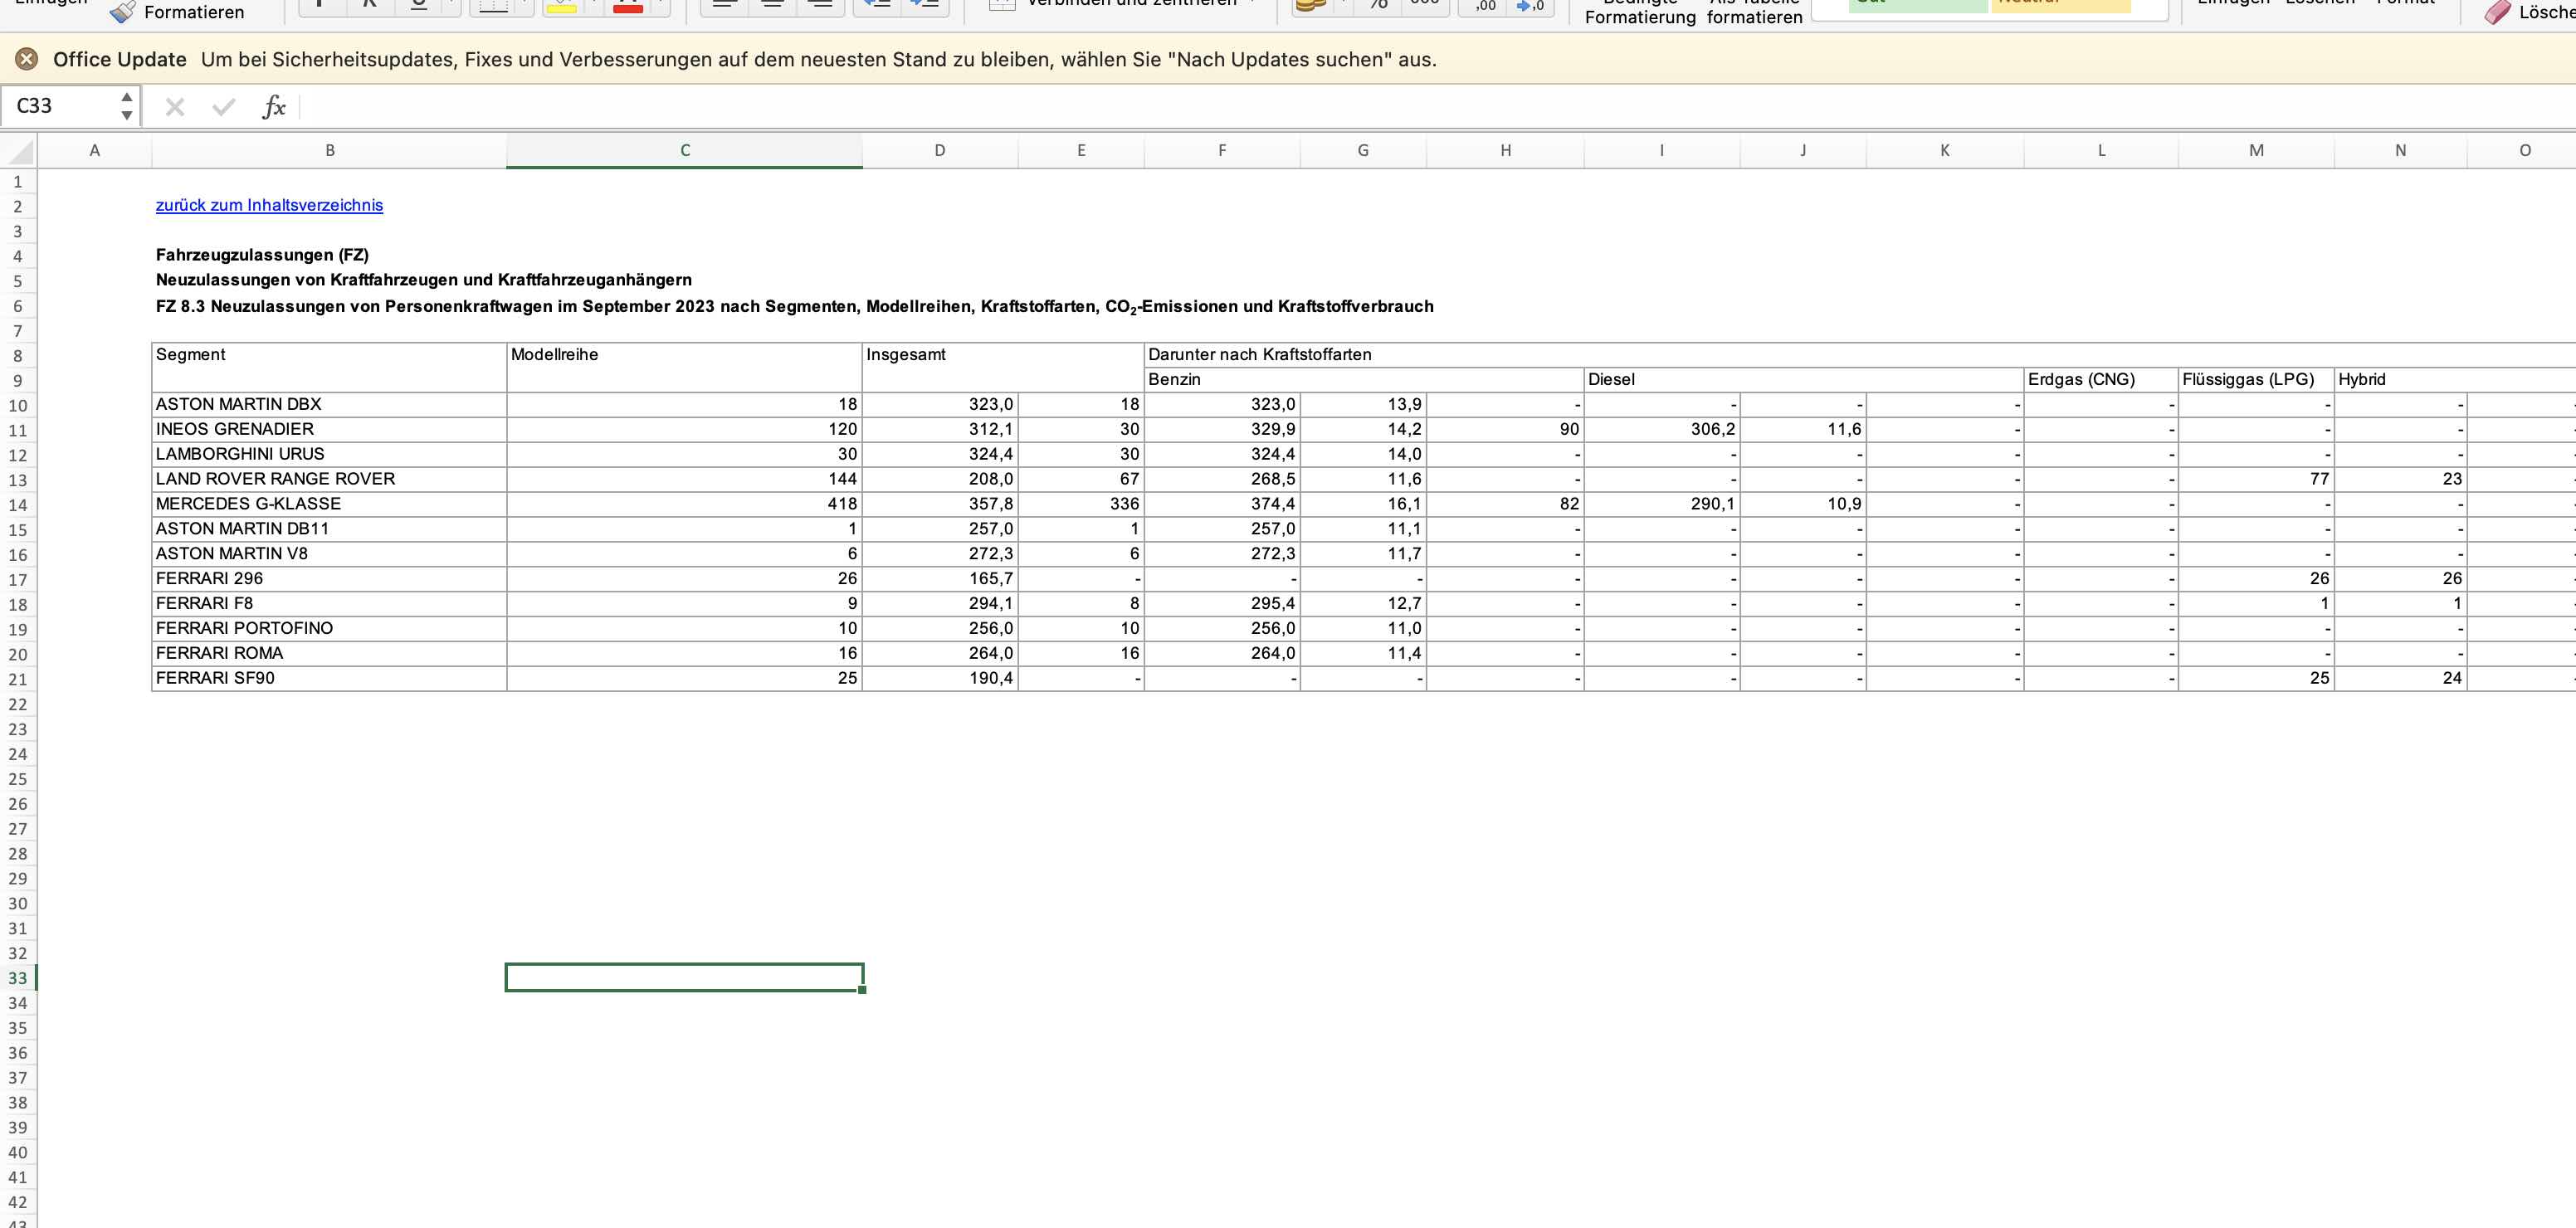The height and width of the screenshot is (1228, 2576).
Task: Select row header 14
Action: point(18,505)
